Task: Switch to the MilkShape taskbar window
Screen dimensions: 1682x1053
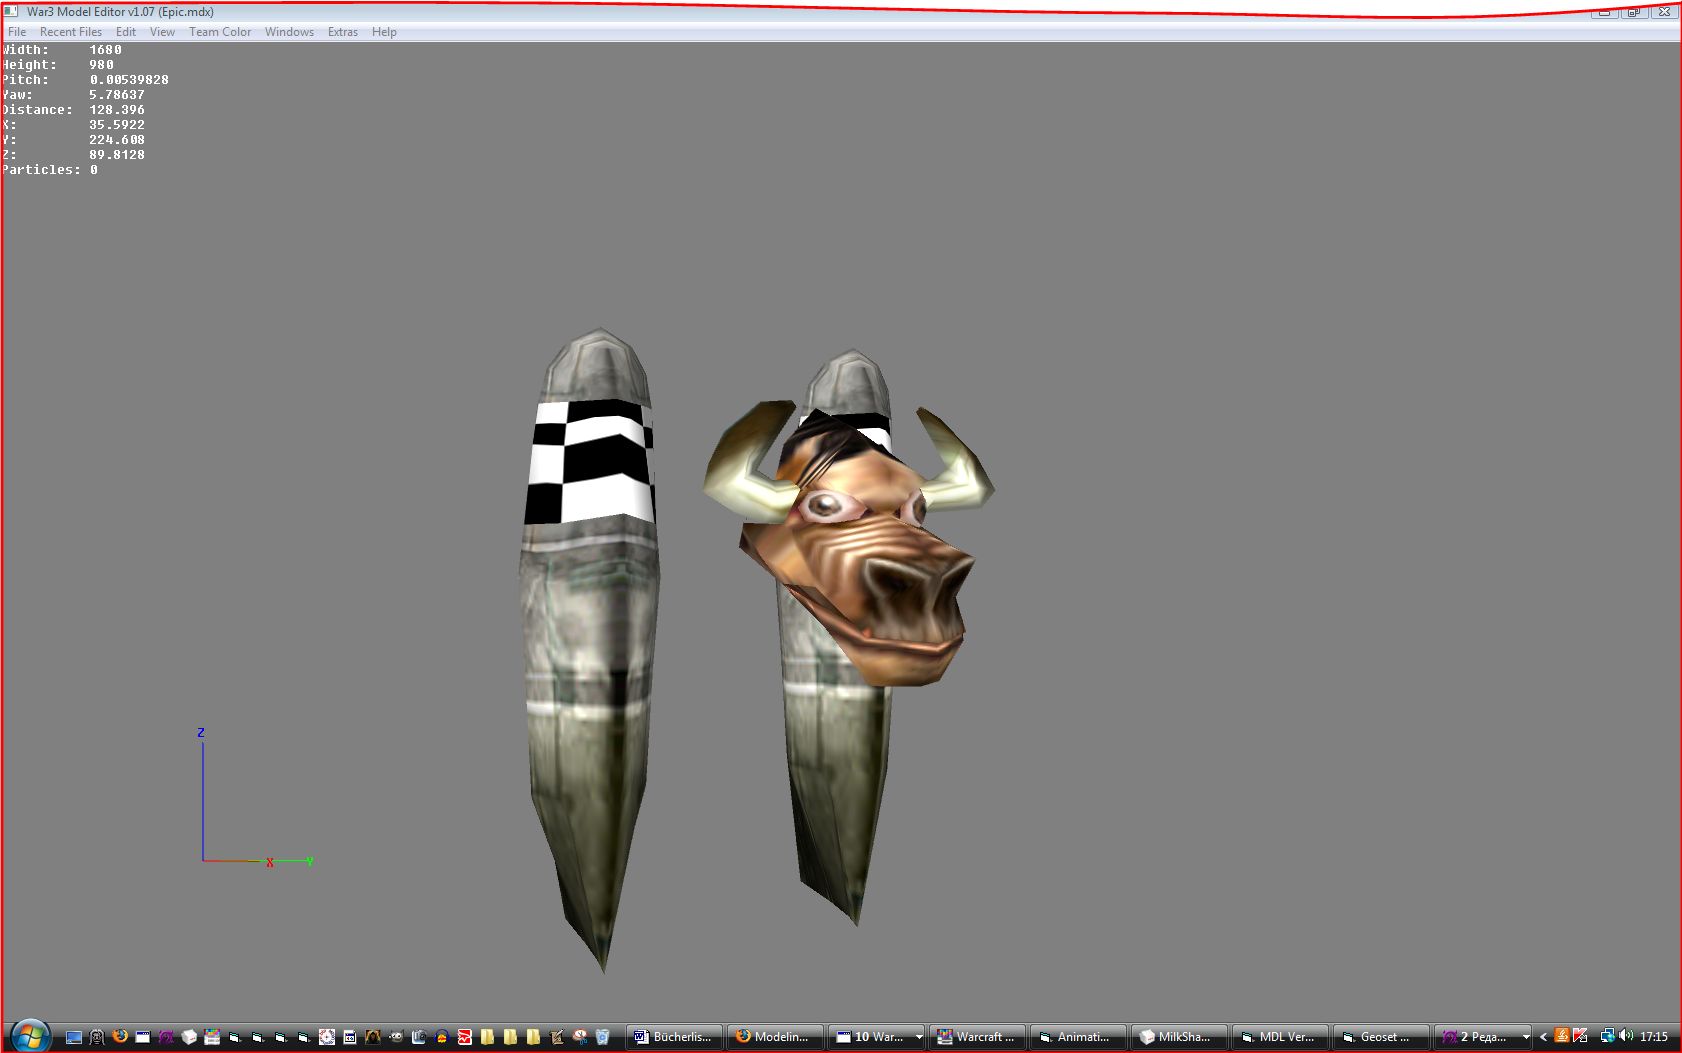Action: tap(1176, 1037)
